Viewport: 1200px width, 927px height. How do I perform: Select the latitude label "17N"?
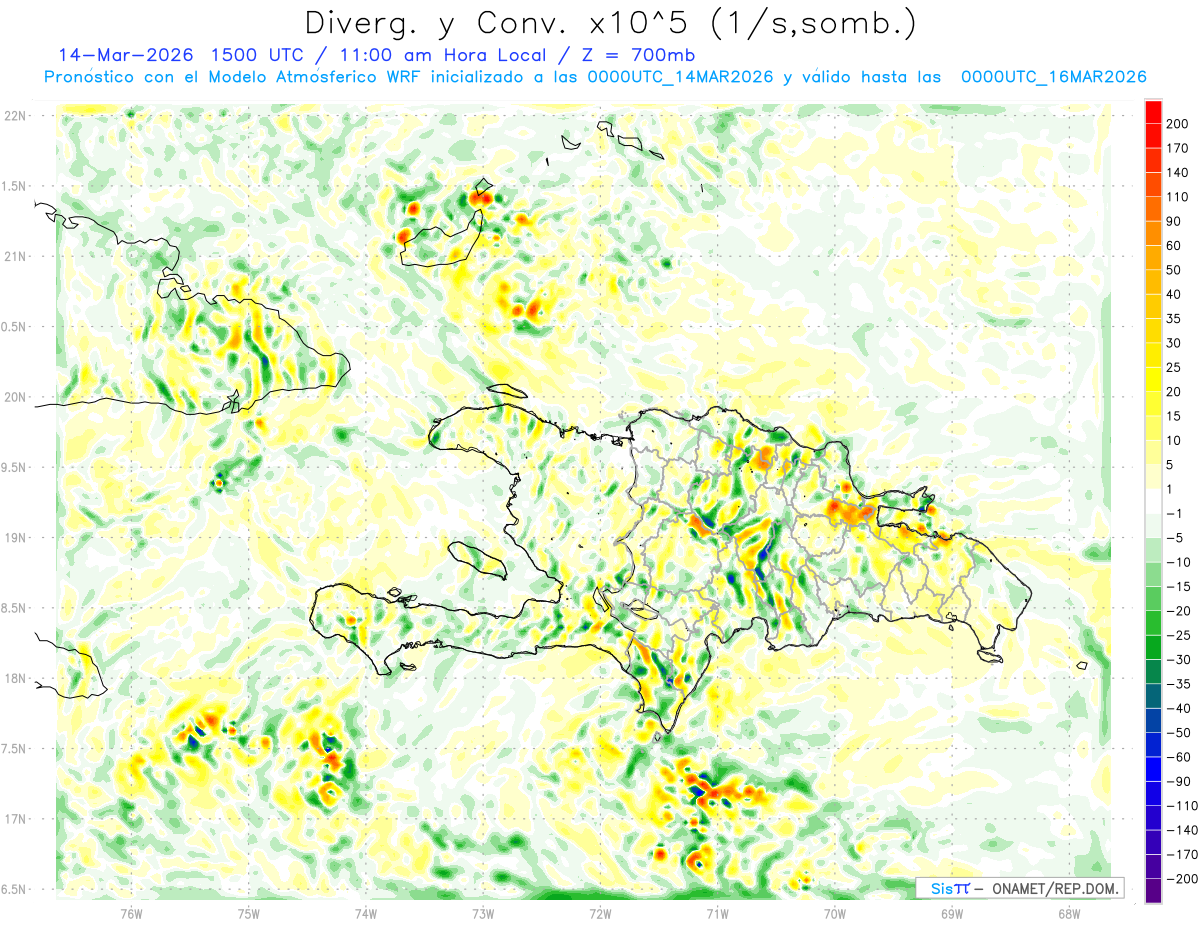[x=15, y=819]
